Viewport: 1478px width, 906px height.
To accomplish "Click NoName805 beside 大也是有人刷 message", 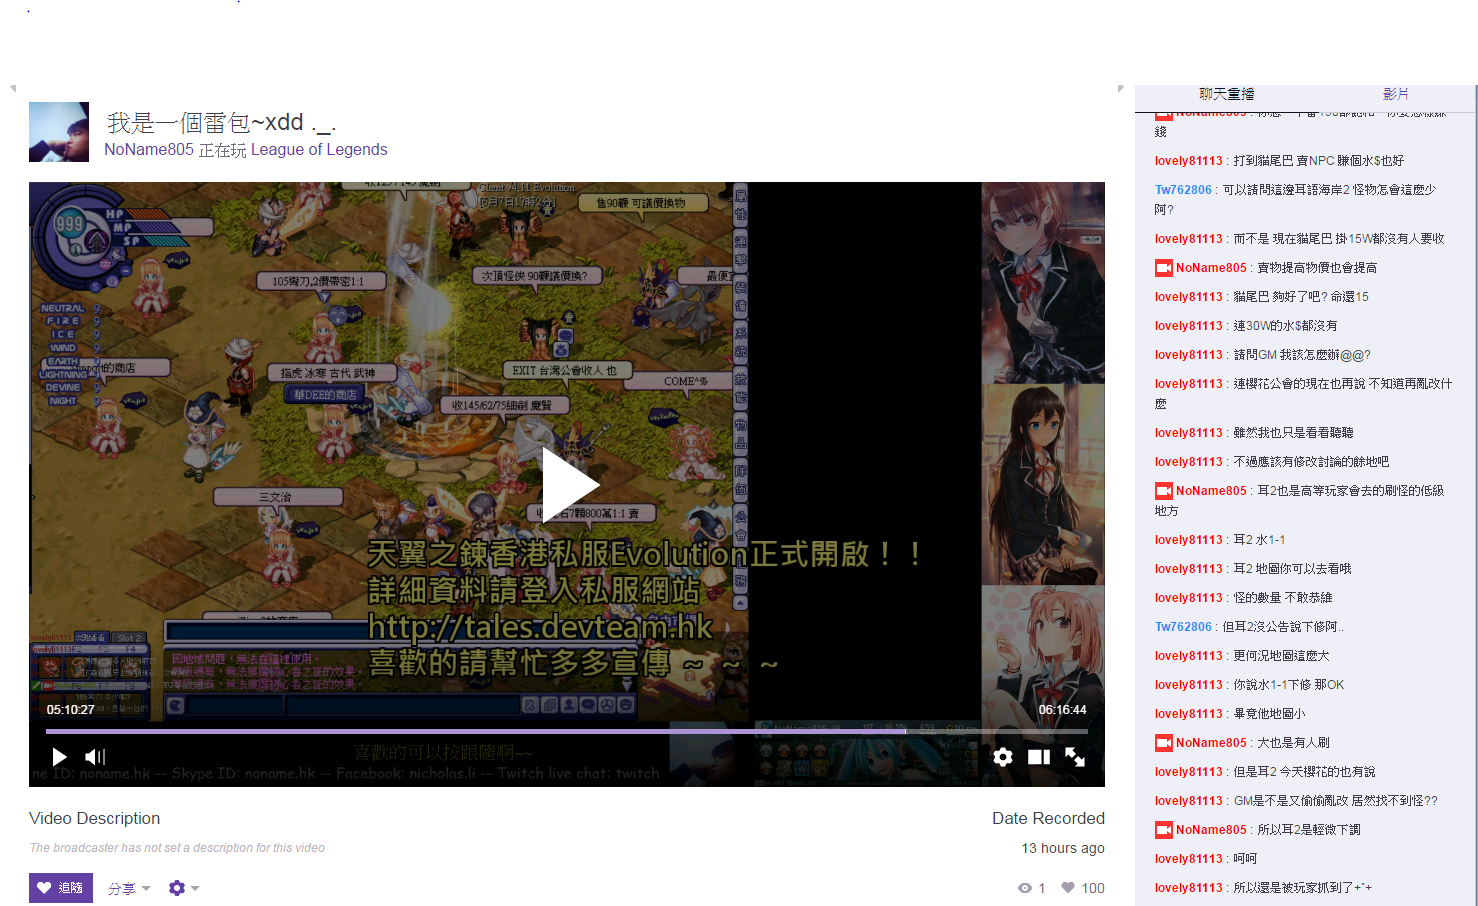I will pyautogui.click(x=1211, y=743).
